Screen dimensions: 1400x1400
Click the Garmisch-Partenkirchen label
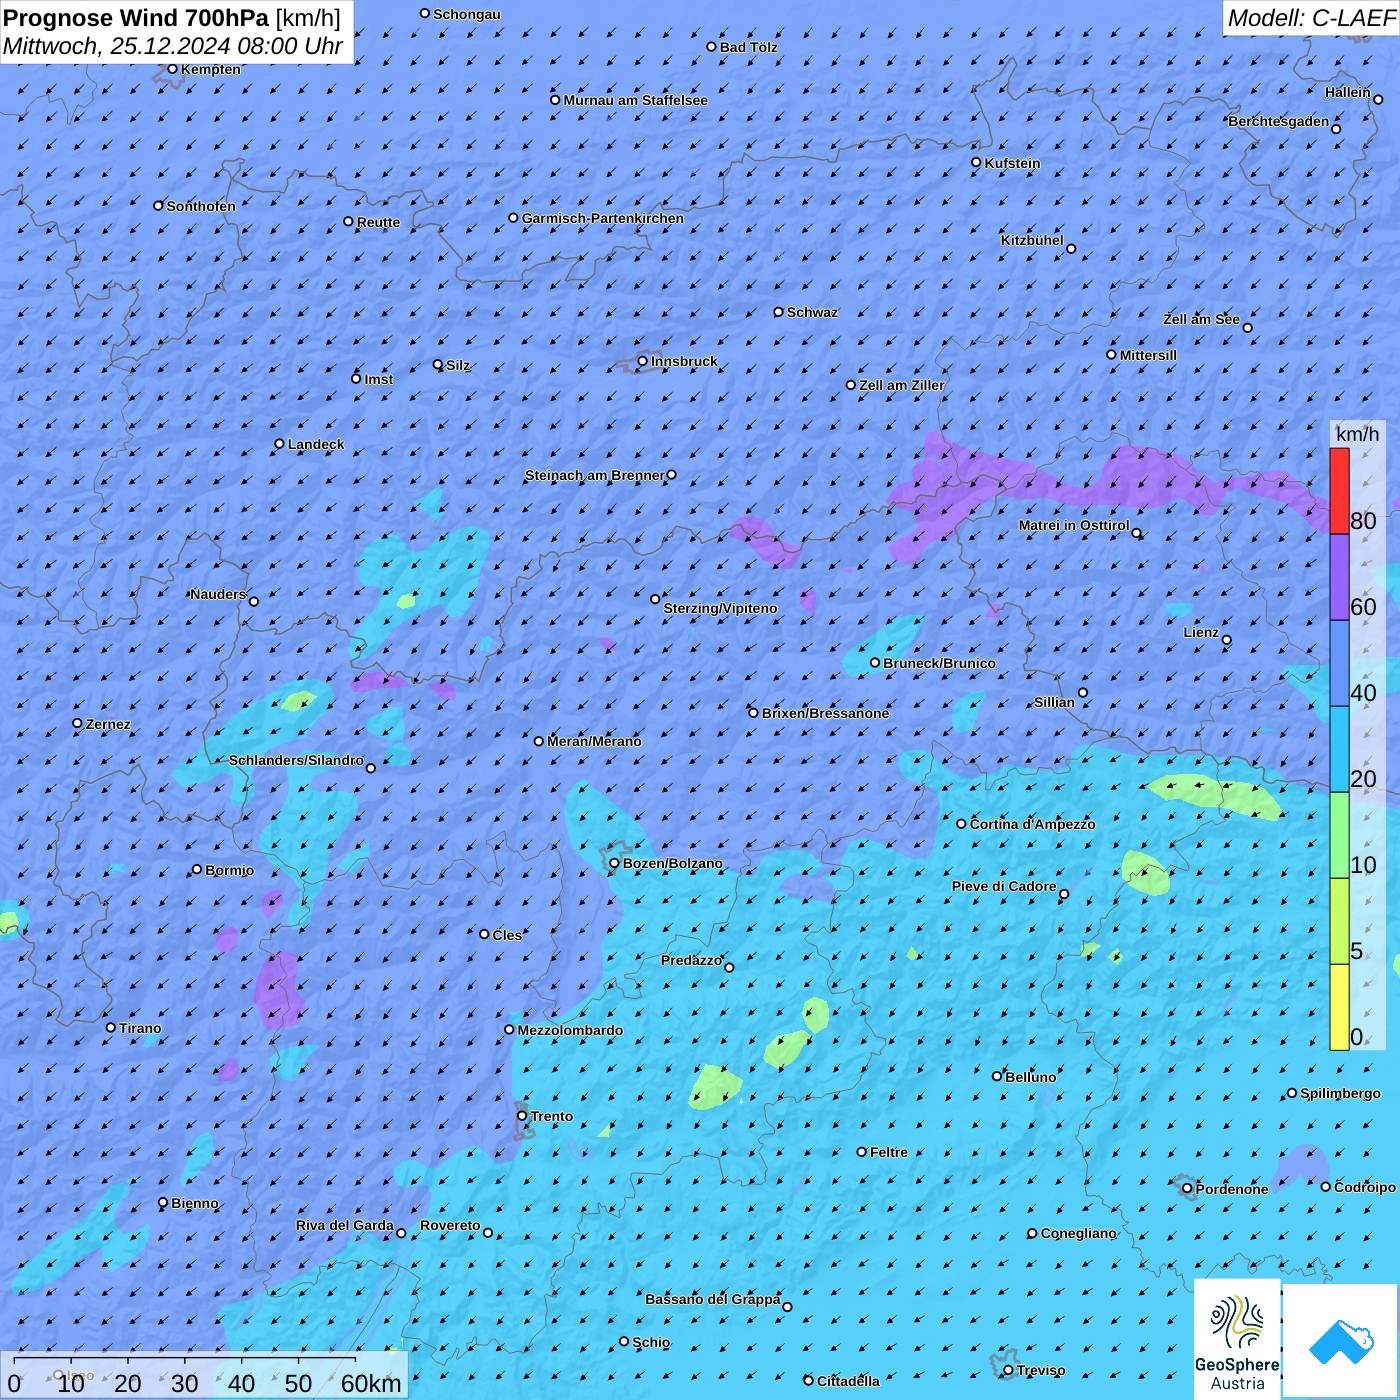603,218
